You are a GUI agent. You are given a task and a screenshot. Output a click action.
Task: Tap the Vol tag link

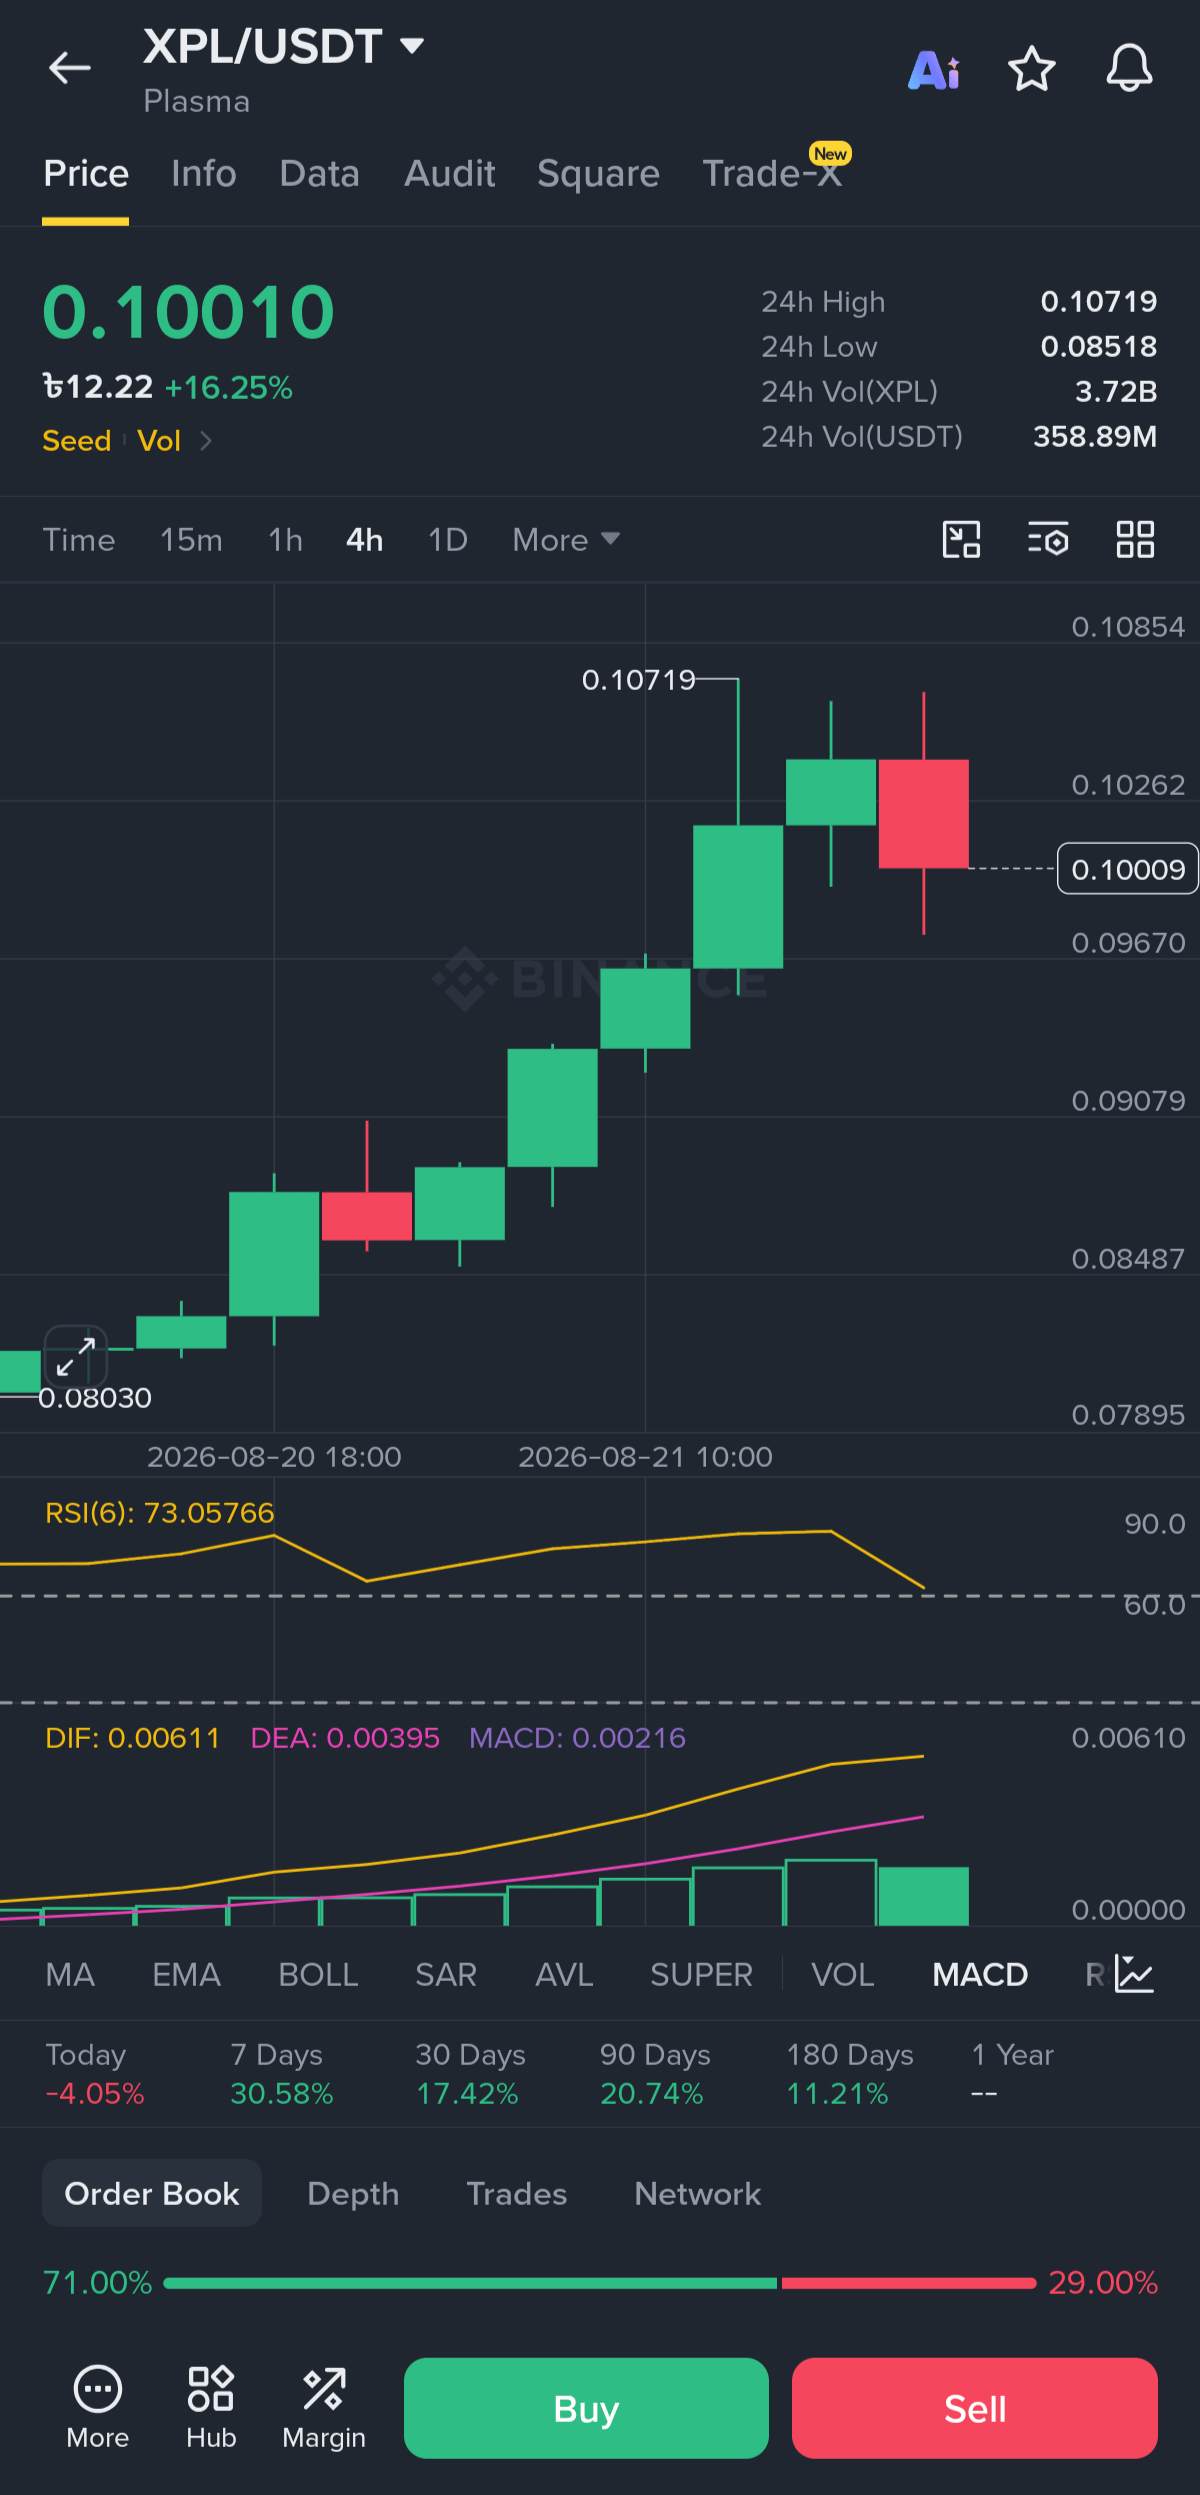pyautogui.click(x=159, y=441)
